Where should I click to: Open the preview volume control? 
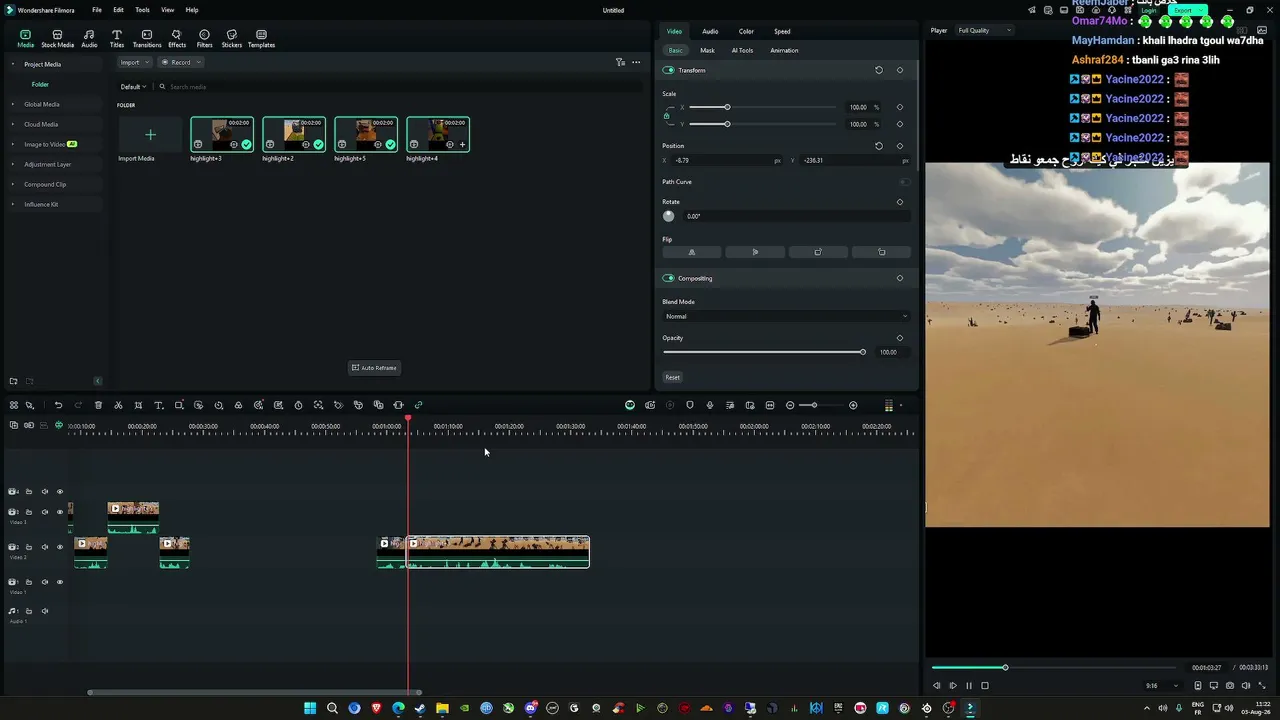(1246, 686)
